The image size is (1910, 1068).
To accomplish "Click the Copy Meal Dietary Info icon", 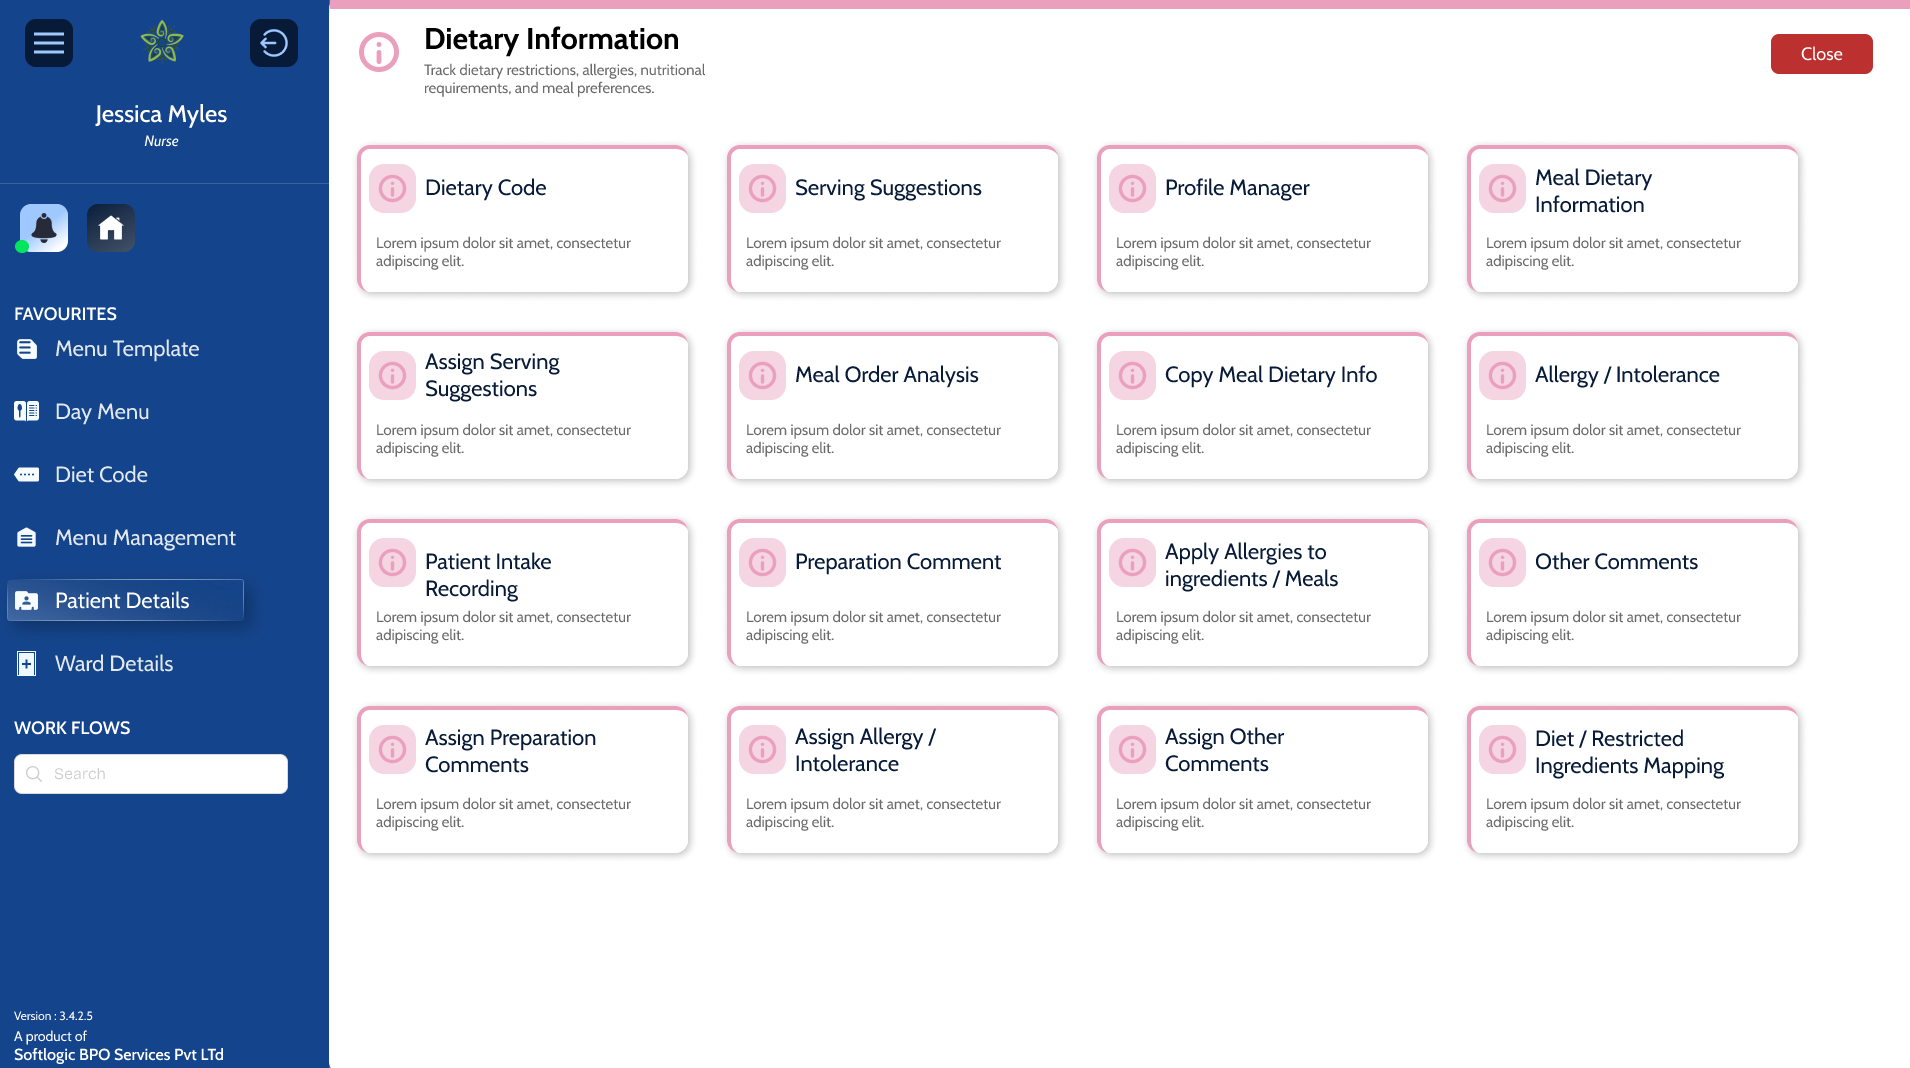I will (1133, 375).
